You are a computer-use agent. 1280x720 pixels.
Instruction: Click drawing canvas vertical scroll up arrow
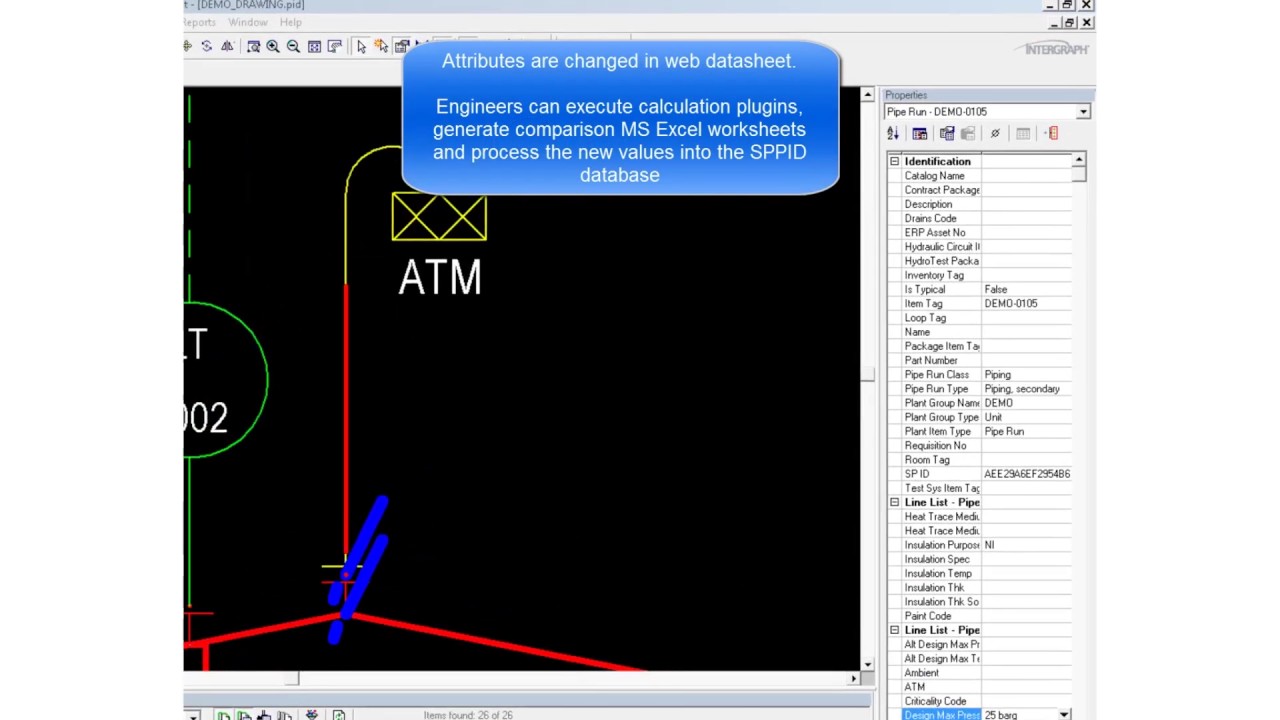pos(867,94)
